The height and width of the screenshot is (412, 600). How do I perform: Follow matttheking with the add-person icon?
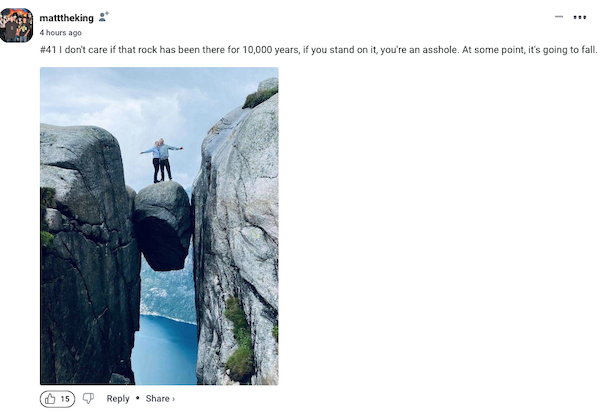[104, 17]
